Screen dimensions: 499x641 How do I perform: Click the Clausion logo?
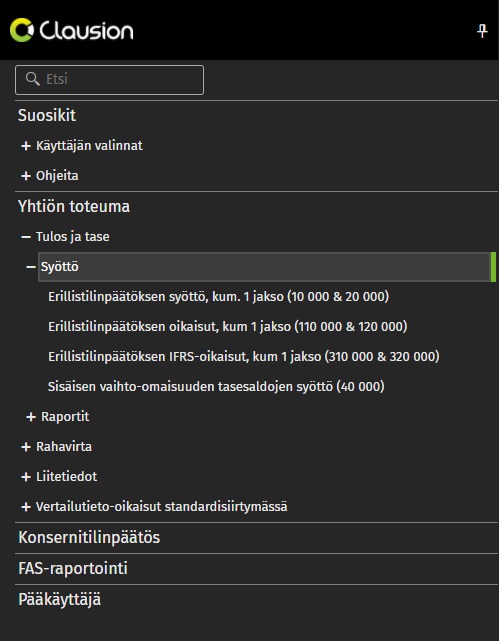[72, 30]
